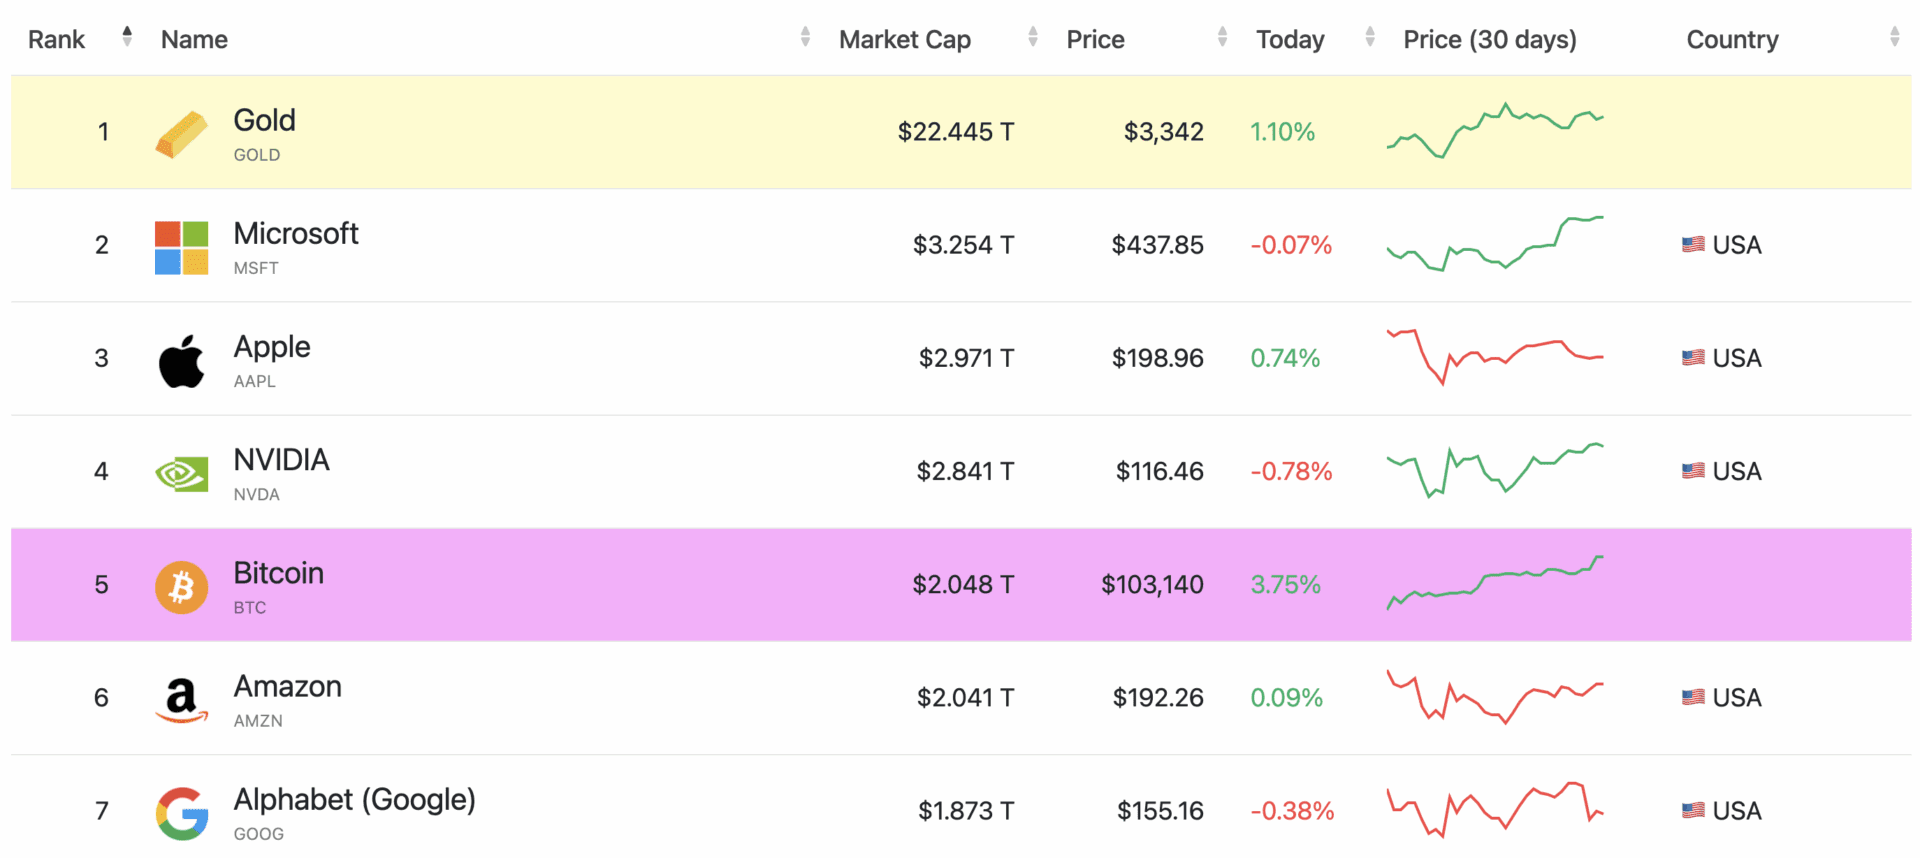The width and height of the screenshot is (1920, 858).
Task: Click Alphabet's 30-day price sparkline
Action: point(1495,810)
